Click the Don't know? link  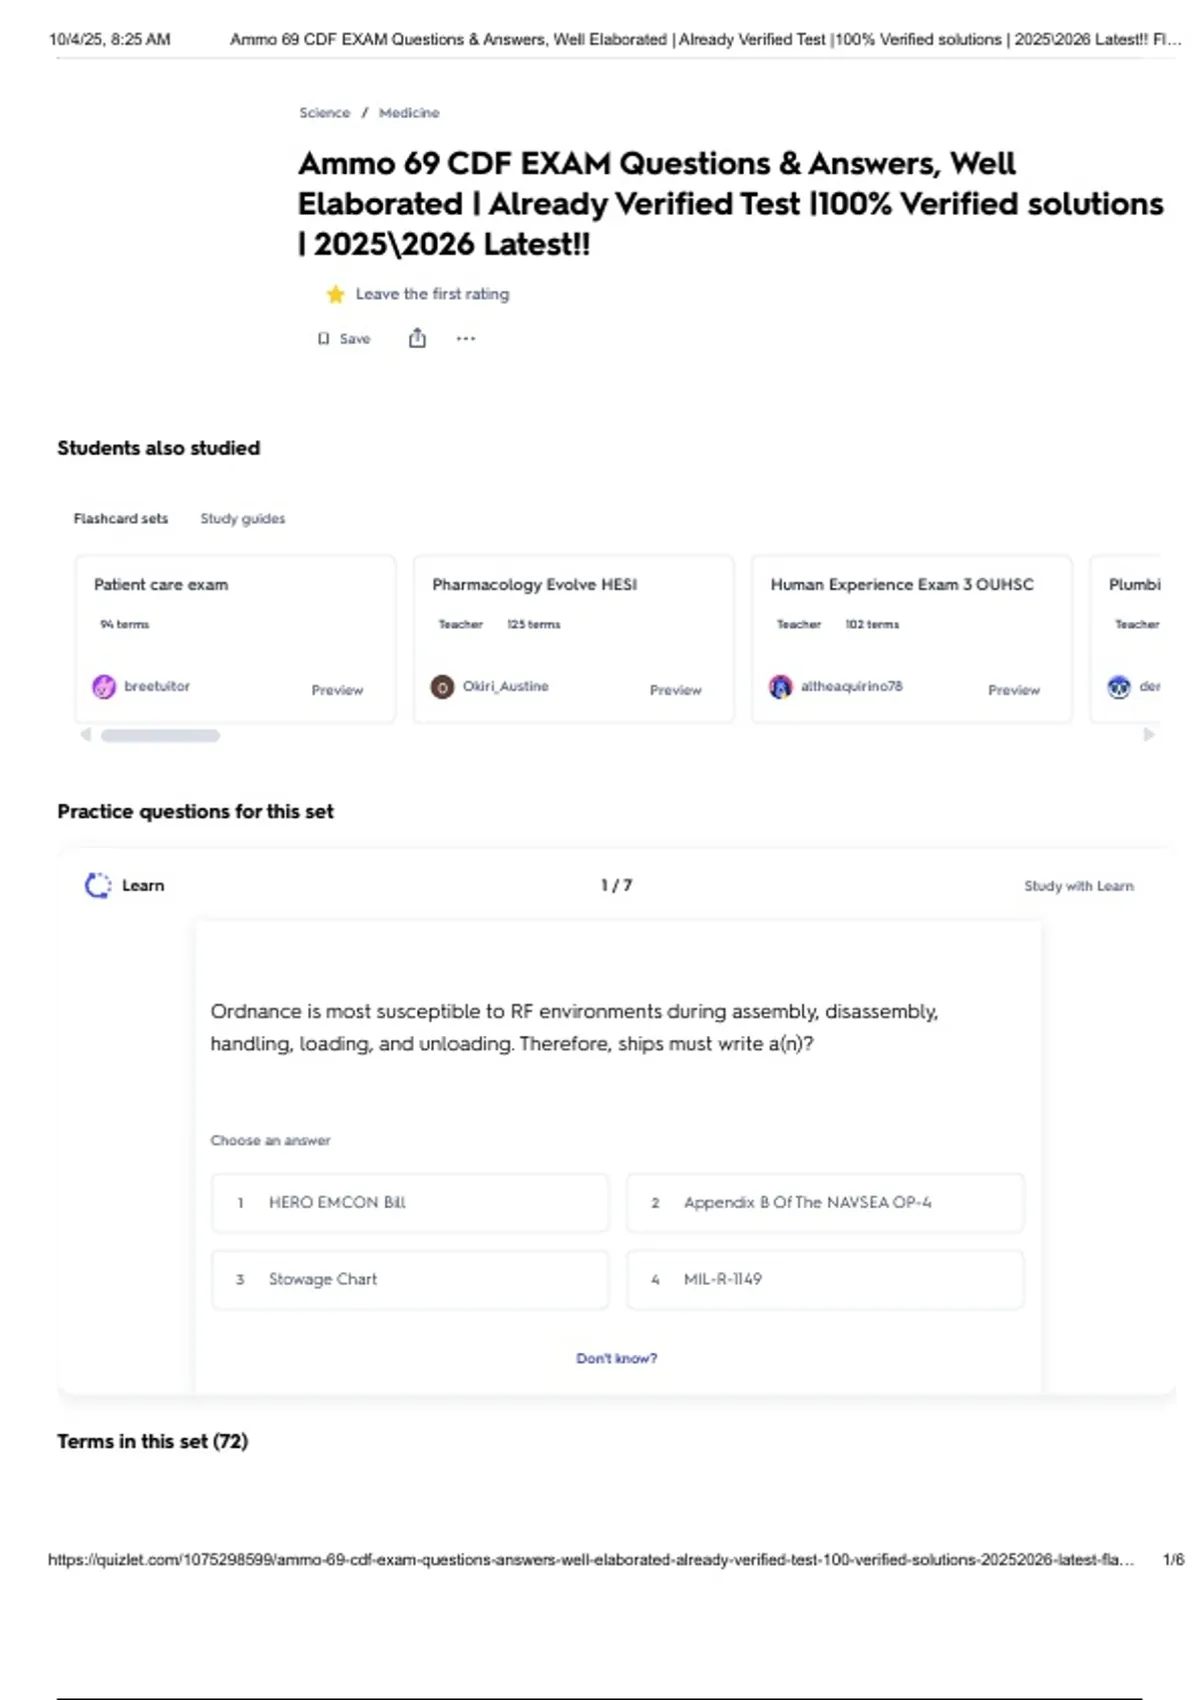[617, 1358]
